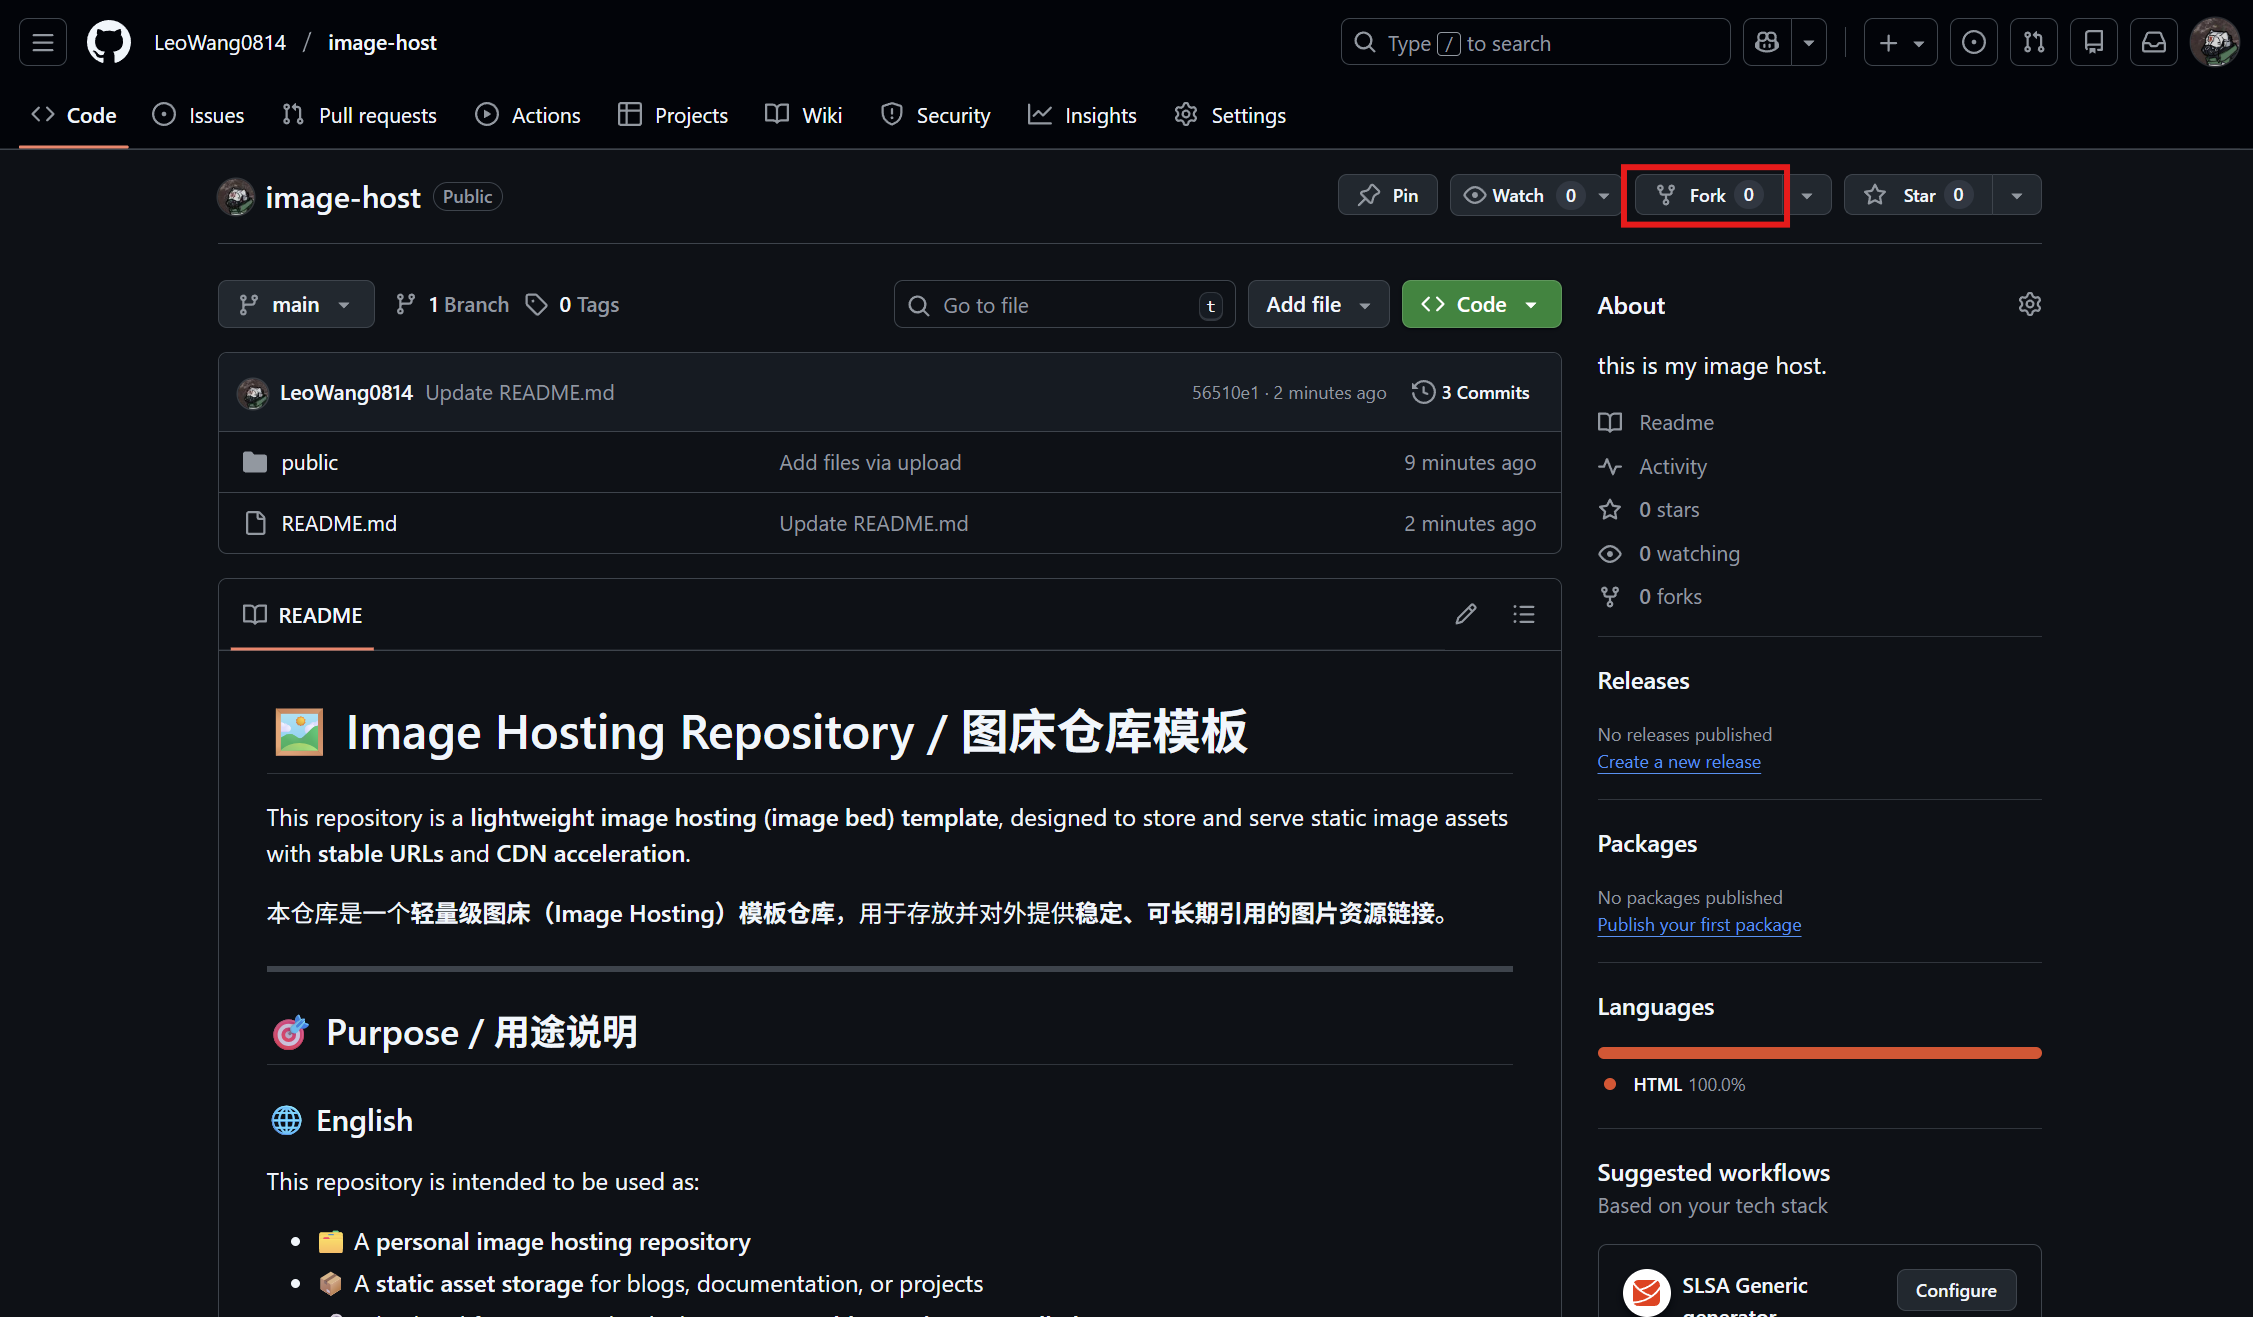Open About section settings gear
Screen dimensions: 2253x1317
pos(2029,304)
